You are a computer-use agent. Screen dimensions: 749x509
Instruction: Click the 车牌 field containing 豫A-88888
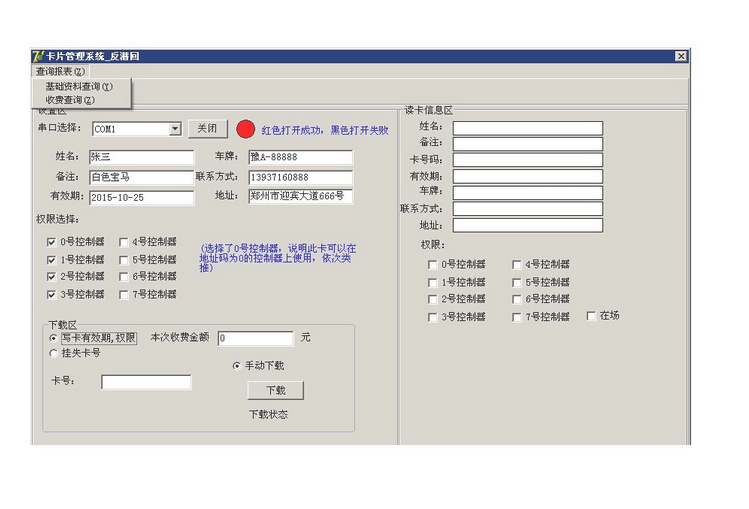coord(300,157)
